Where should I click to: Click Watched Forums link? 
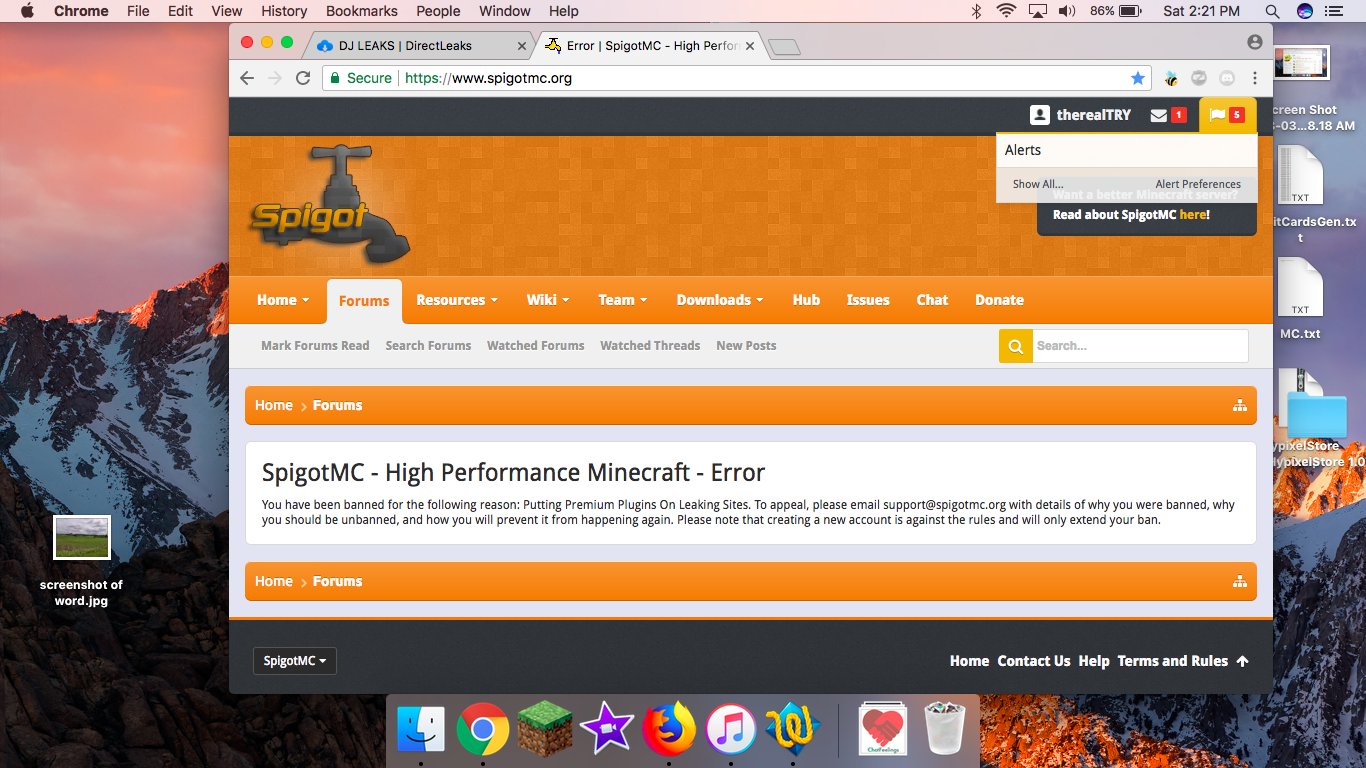(535, 346)
